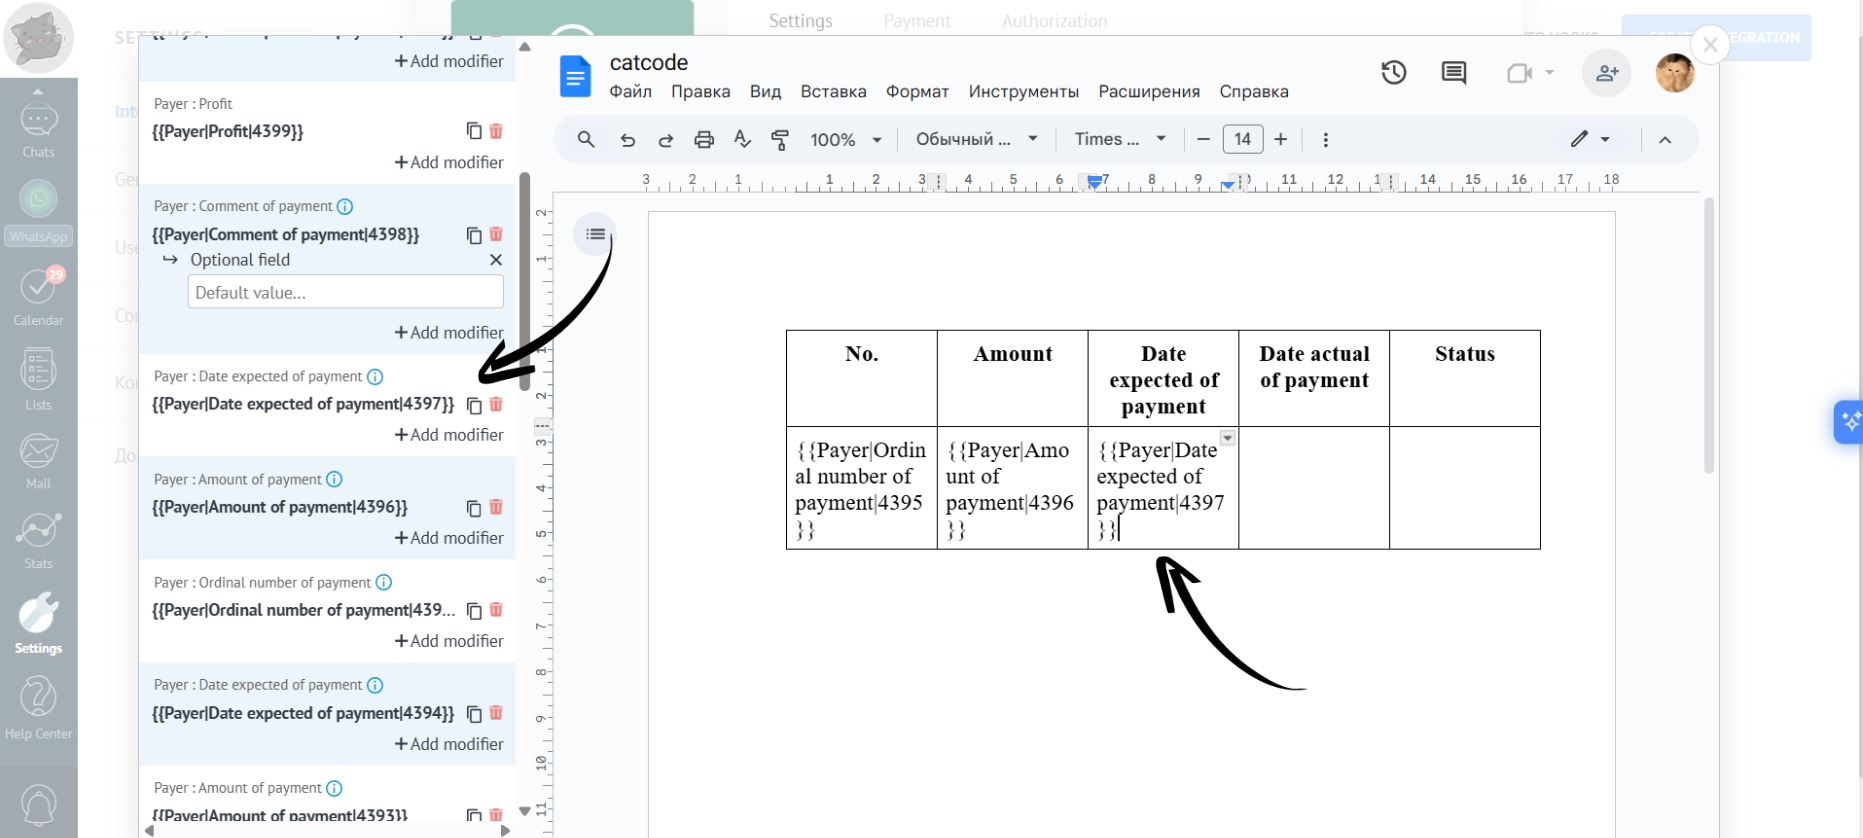Open the Вставка menu
1863x838 pixels.
(x=833, y=92)
